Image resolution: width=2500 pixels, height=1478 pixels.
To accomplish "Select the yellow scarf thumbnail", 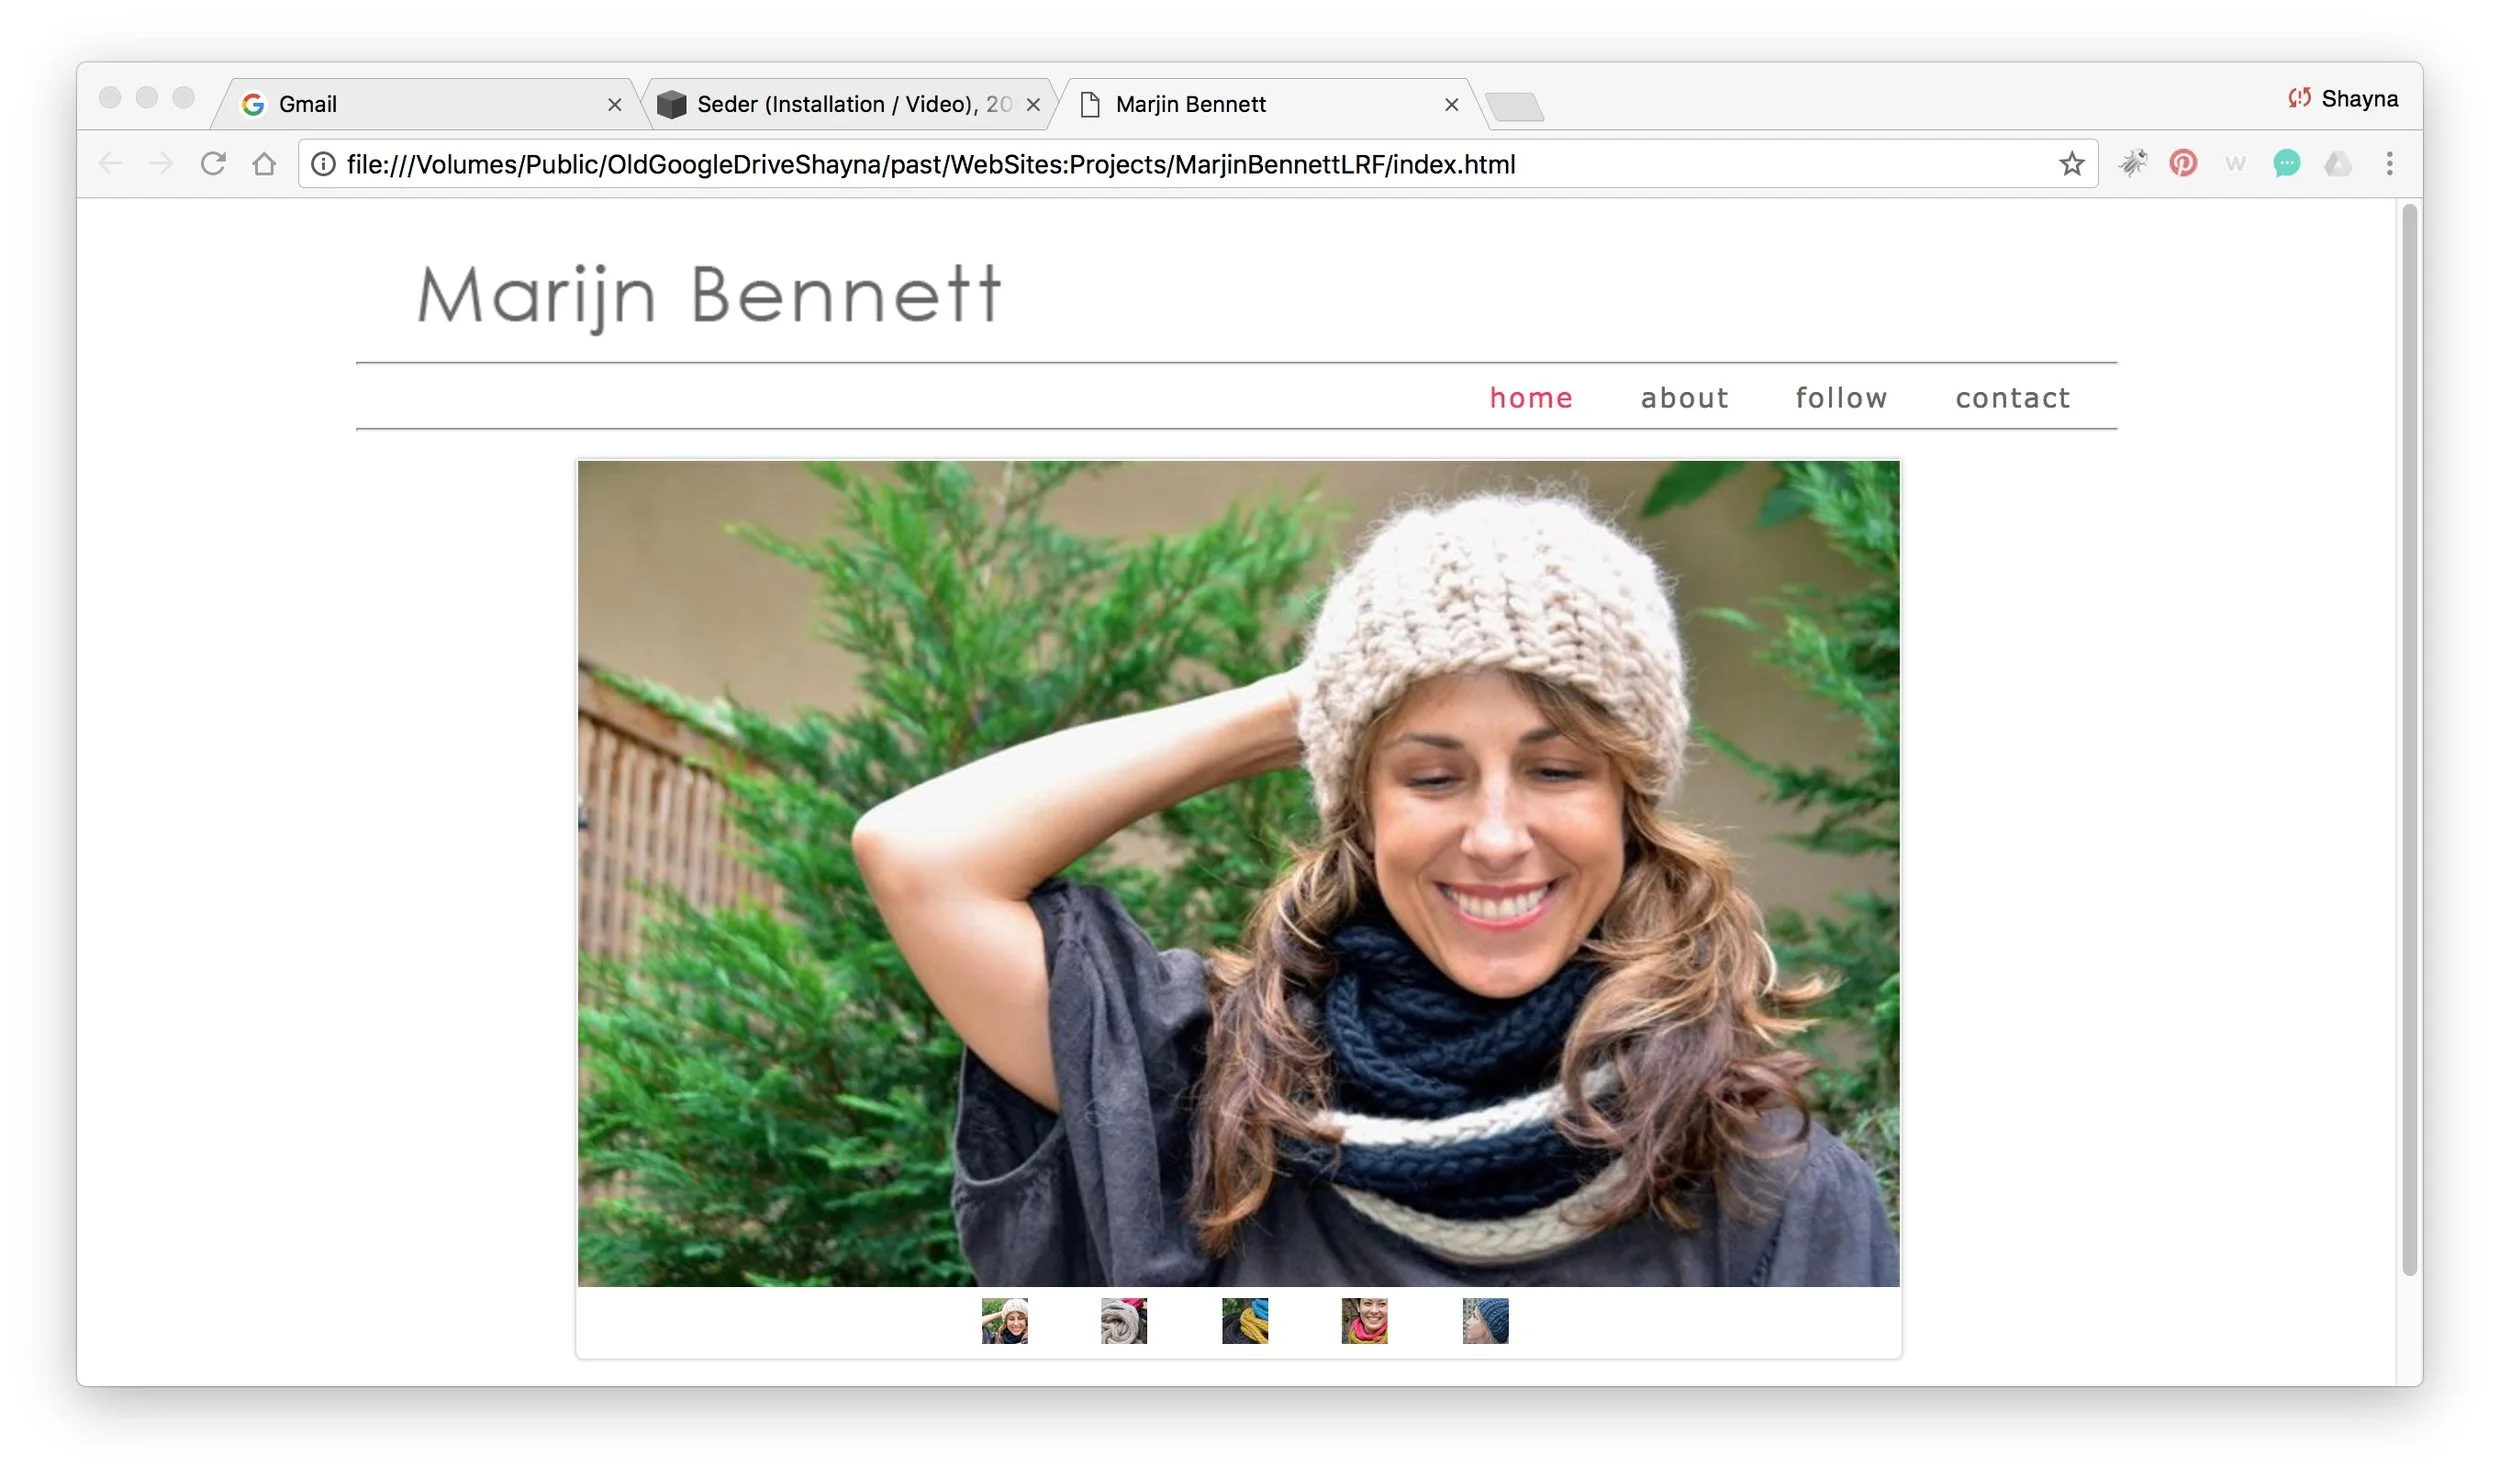I will [x=1245, y=1321].
